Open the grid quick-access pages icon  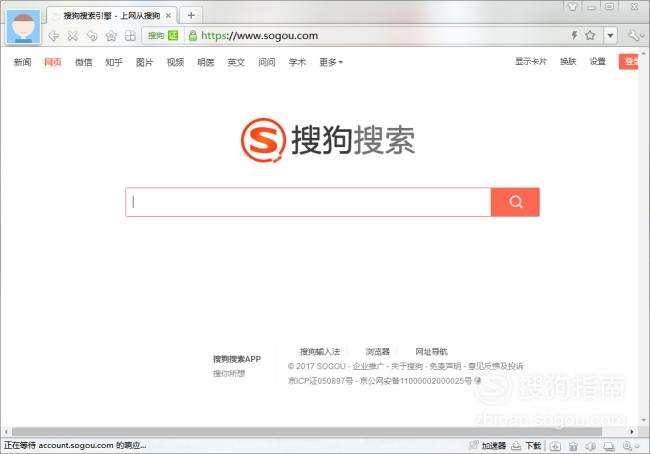pos(130,36)
